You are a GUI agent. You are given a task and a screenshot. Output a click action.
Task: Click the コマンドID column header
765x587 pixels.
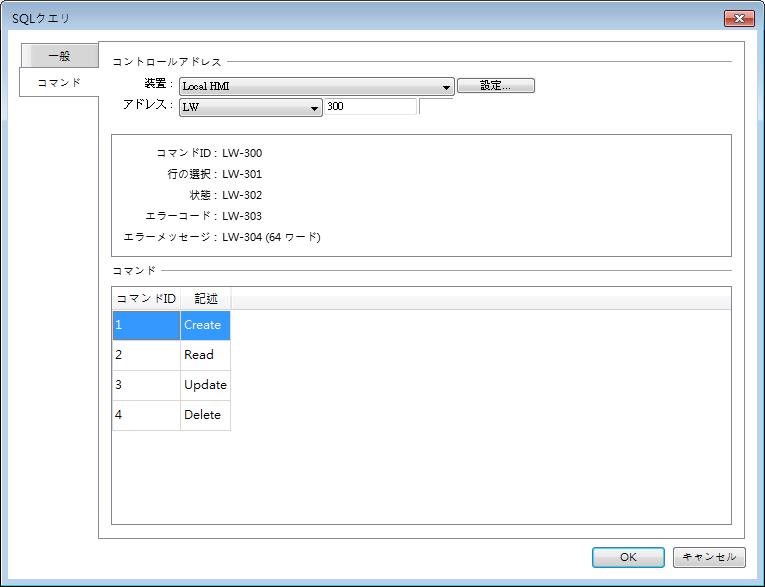pos(146,298)
